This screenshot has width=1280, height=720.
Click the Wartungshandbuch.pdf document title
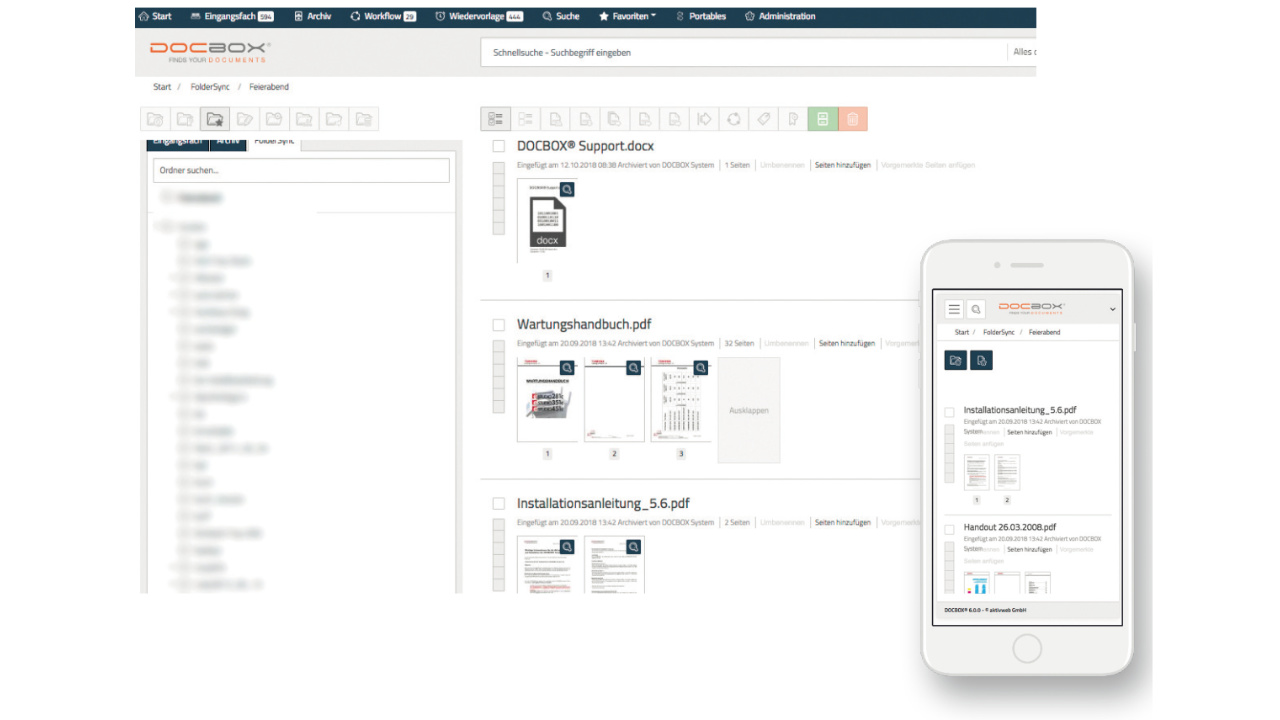coord(584,325)
